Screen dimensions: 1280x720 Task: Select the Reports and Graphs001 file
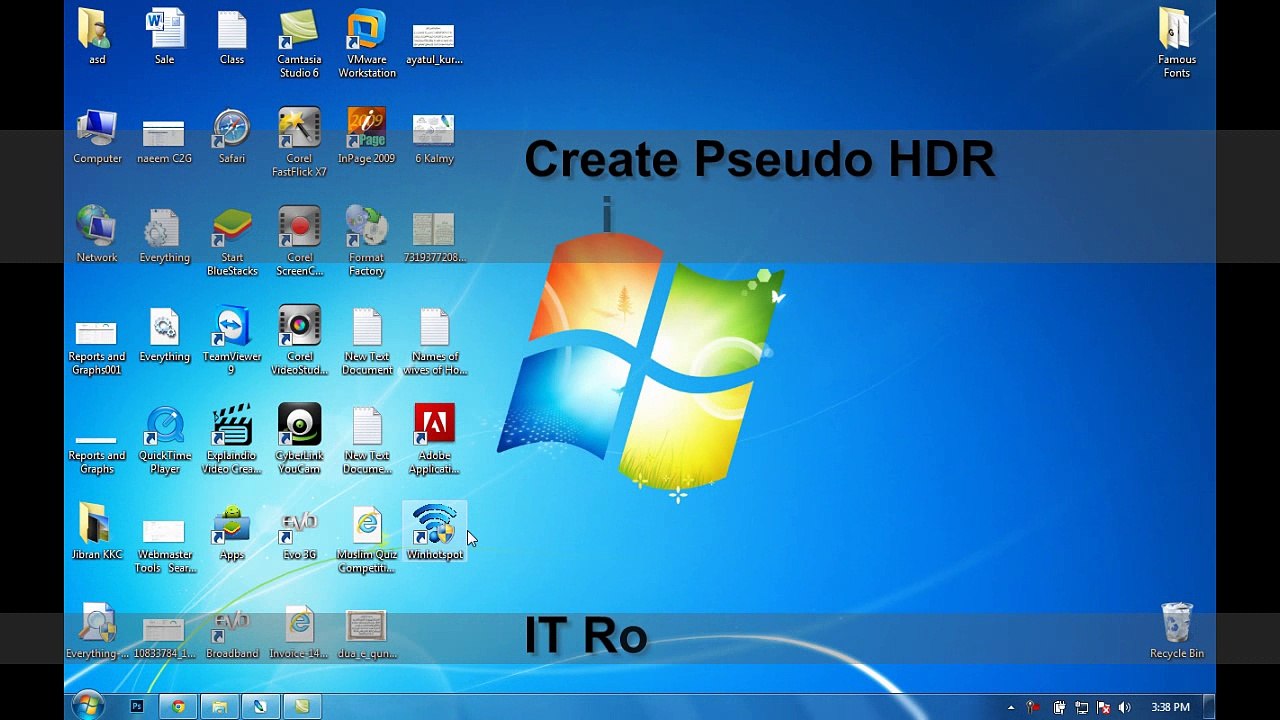tap(97, 347)
